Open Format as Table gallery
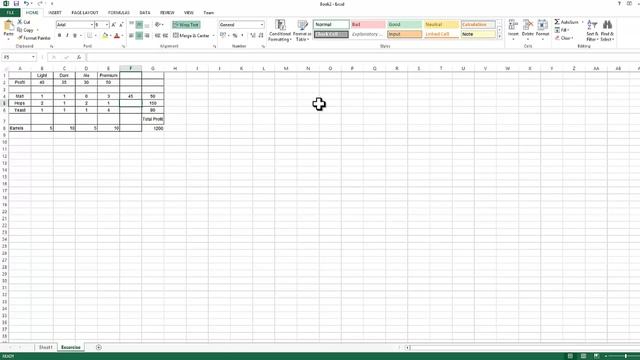Image resolution: width=640 pixels, height=360 pixels. pyautogui.click(x=302, y=31)
